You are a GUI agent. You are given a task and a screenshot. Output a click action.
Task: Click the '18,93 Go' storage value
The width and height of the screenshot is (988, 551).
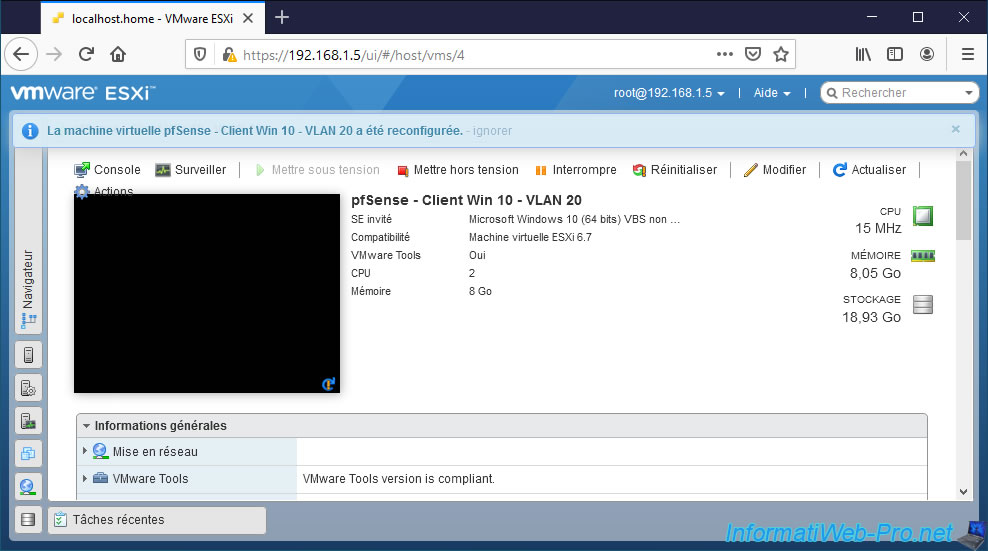coord(871,317)
